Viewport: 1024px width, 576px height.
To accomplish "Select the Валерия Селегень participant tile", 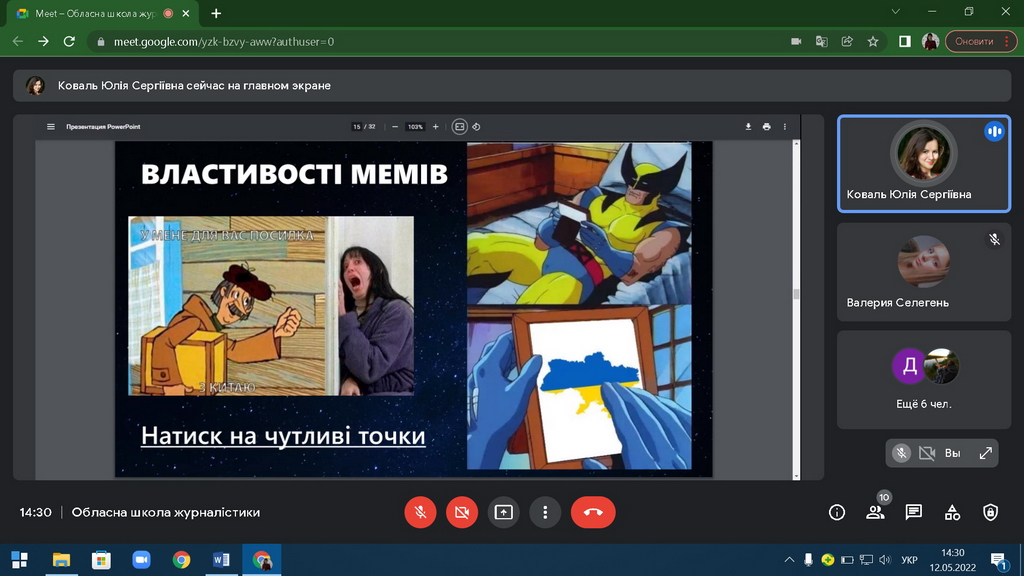I will 924,272.
